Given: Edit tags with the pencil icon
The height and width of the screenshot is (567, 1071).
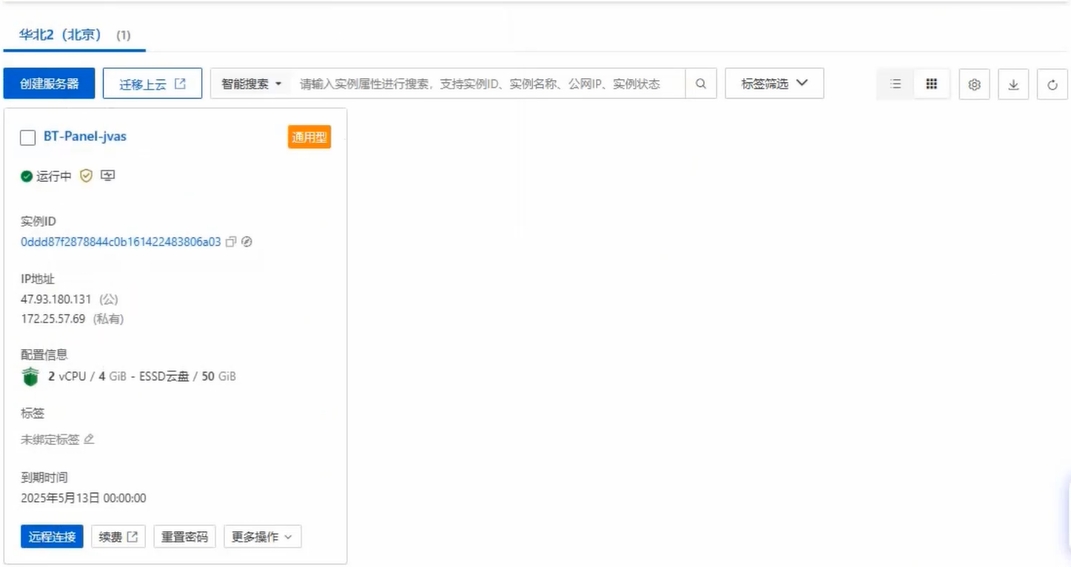Looking at the screenshot, I should point(89,439).
